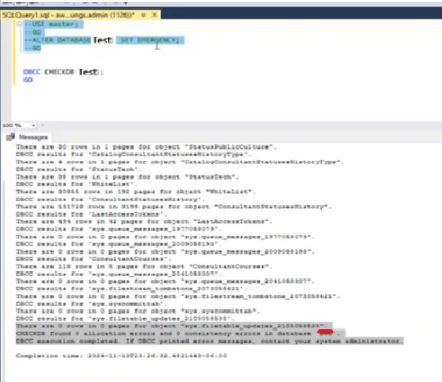The height and width of the screenshot is (382, 442).
Task: Click the StatusPublicCulture rows message line
Action: [x=146, y=147]
